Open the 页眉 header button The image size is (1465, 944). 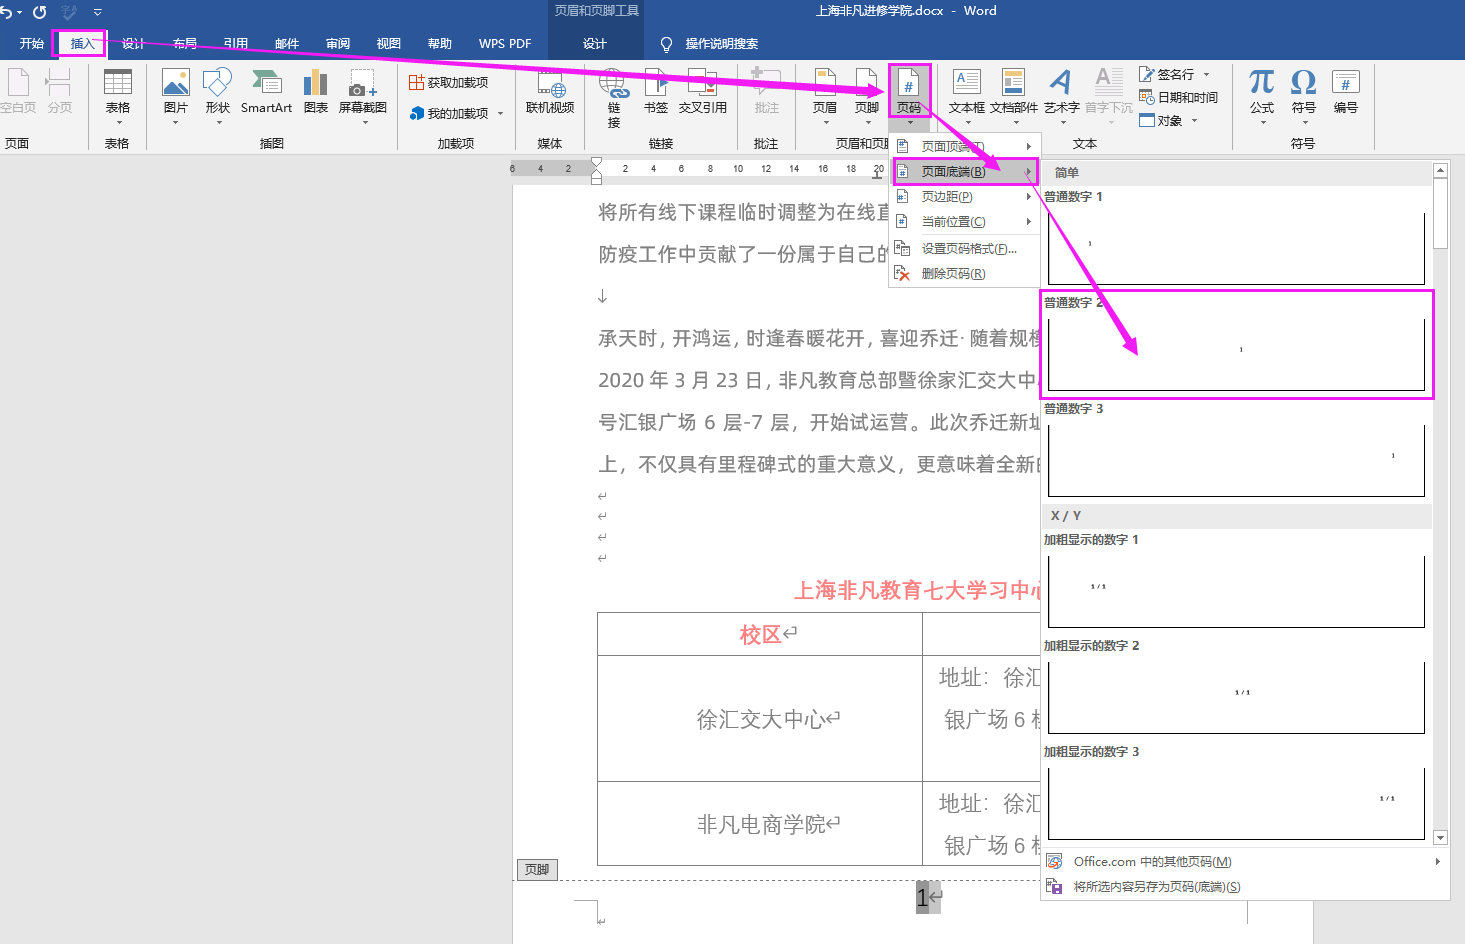pyautogui.click(x=825, y=96)
